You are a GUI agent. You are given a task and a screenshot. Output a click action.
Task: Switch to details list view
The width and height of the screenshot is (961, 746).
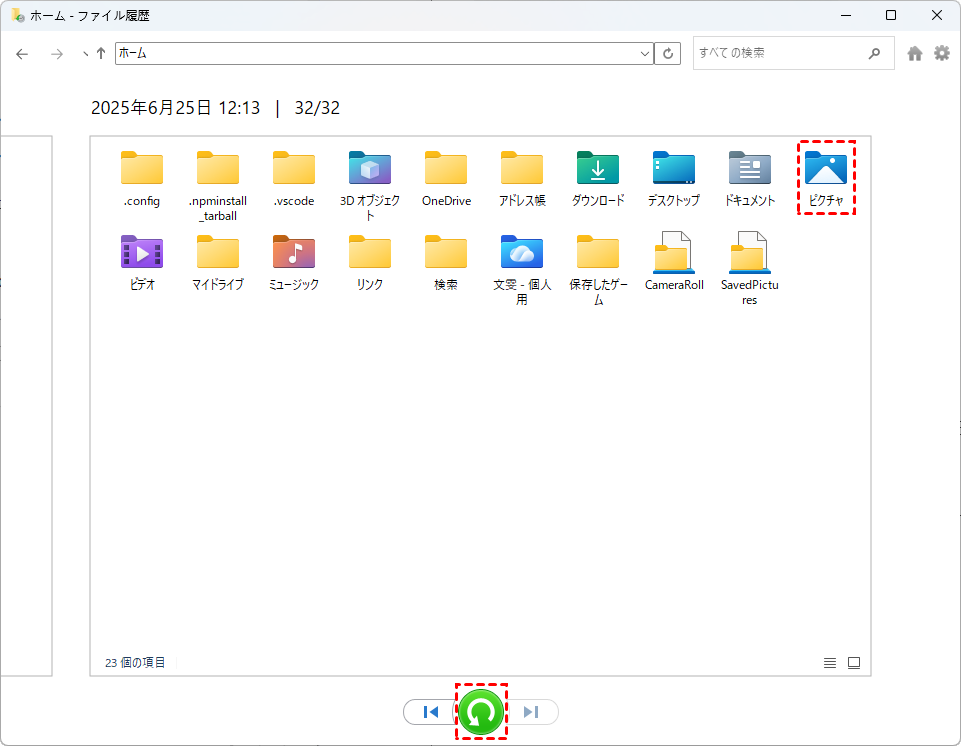coord(829,662)
